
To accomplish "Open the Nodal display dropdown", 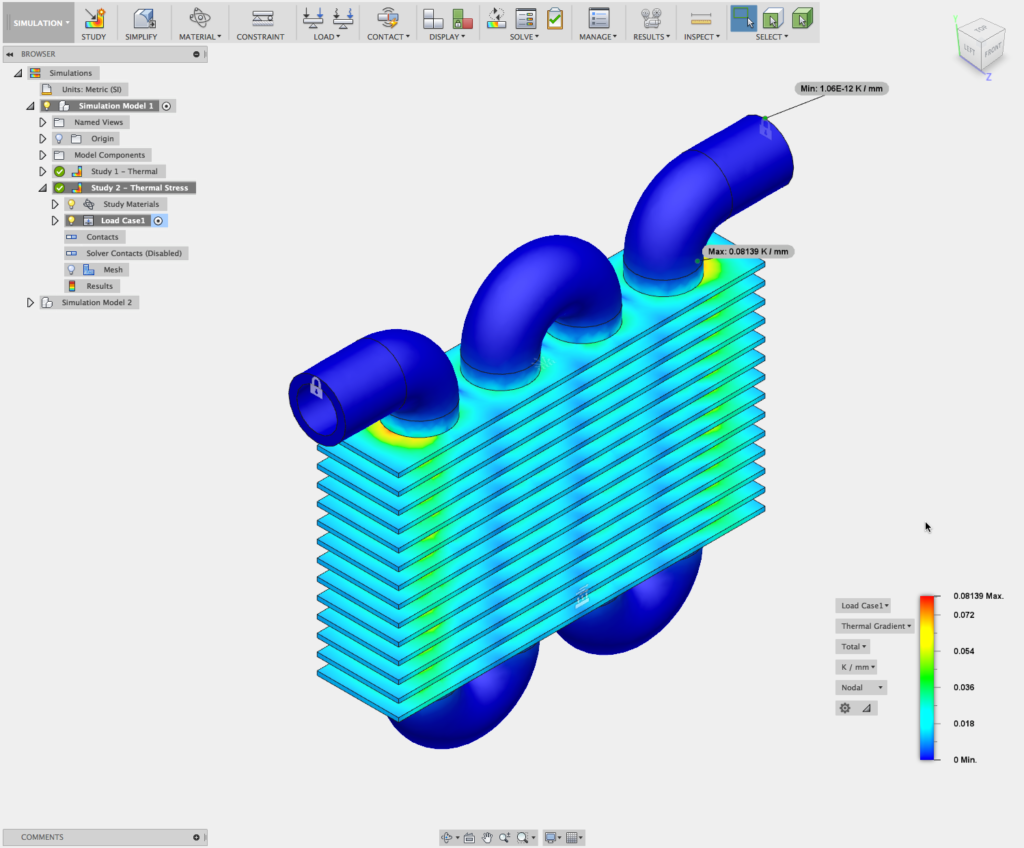I will (x=861, y=687).
